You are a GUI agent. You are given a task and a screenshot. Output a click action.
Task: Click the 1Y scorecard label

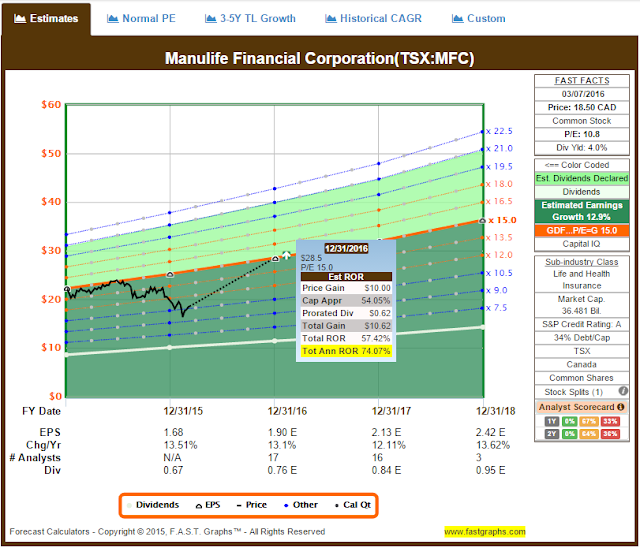point(551,421)
